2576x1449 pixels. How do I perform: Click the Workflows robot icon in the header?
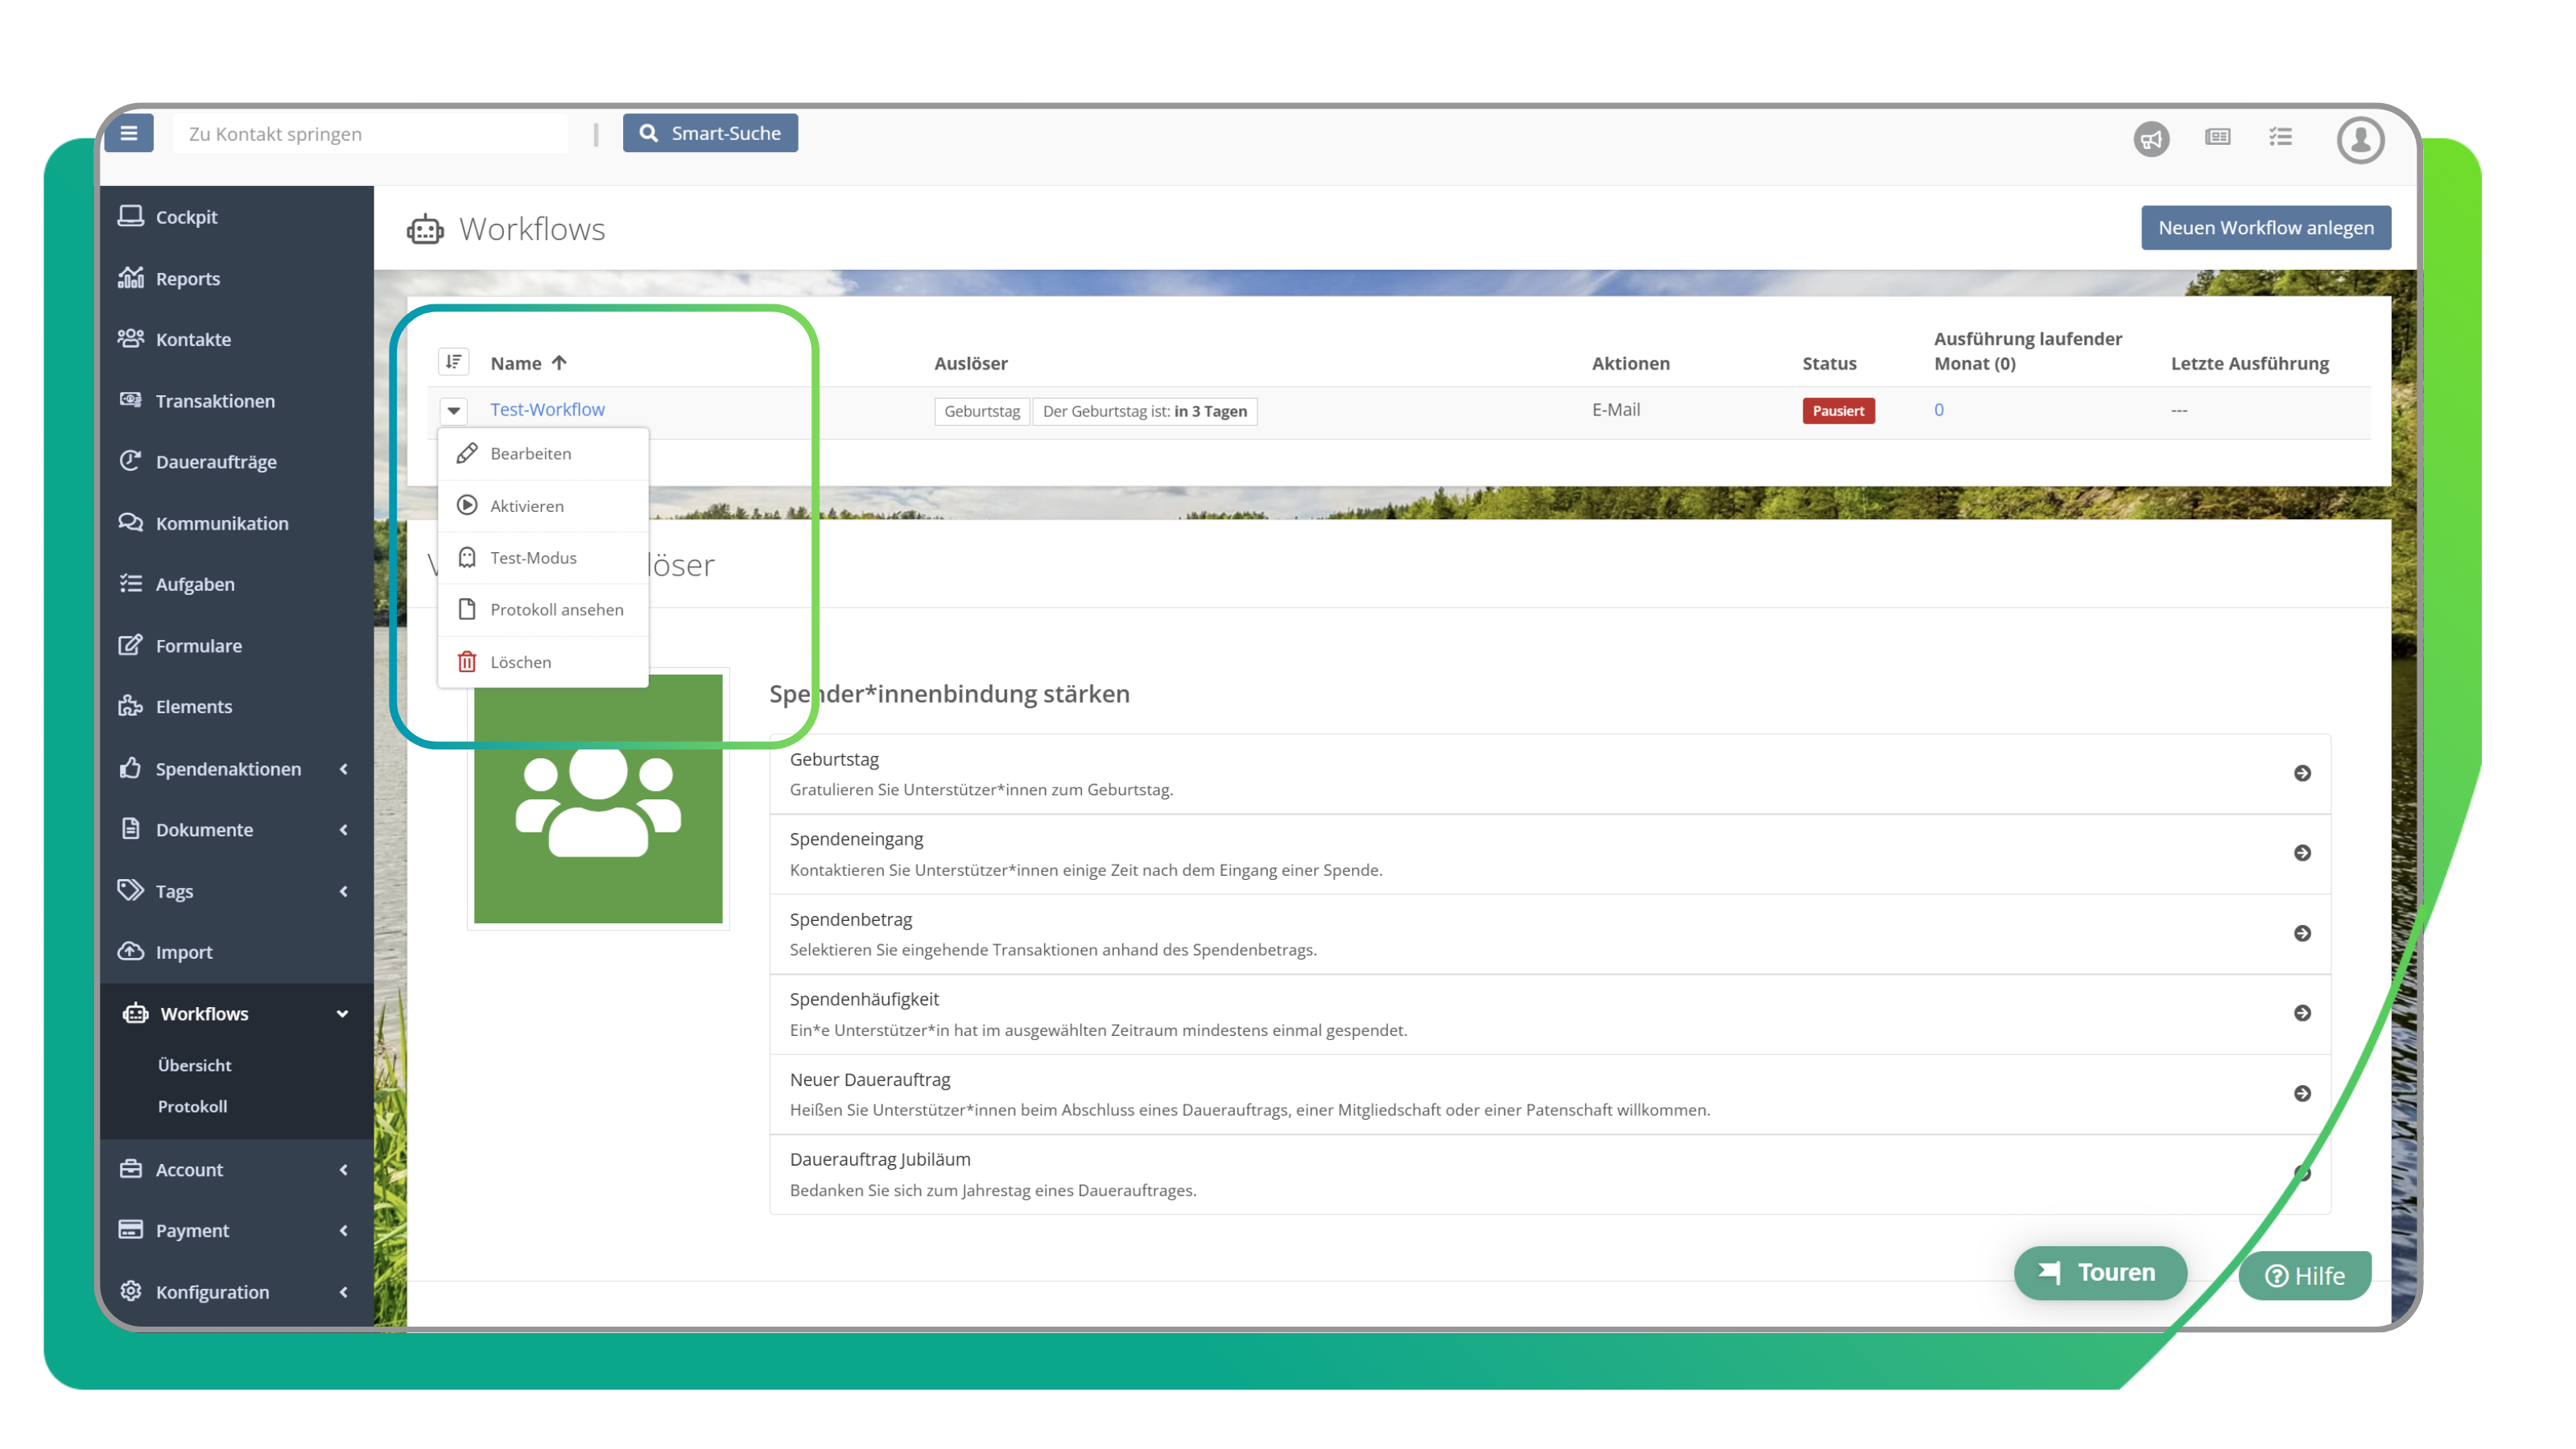425,229
